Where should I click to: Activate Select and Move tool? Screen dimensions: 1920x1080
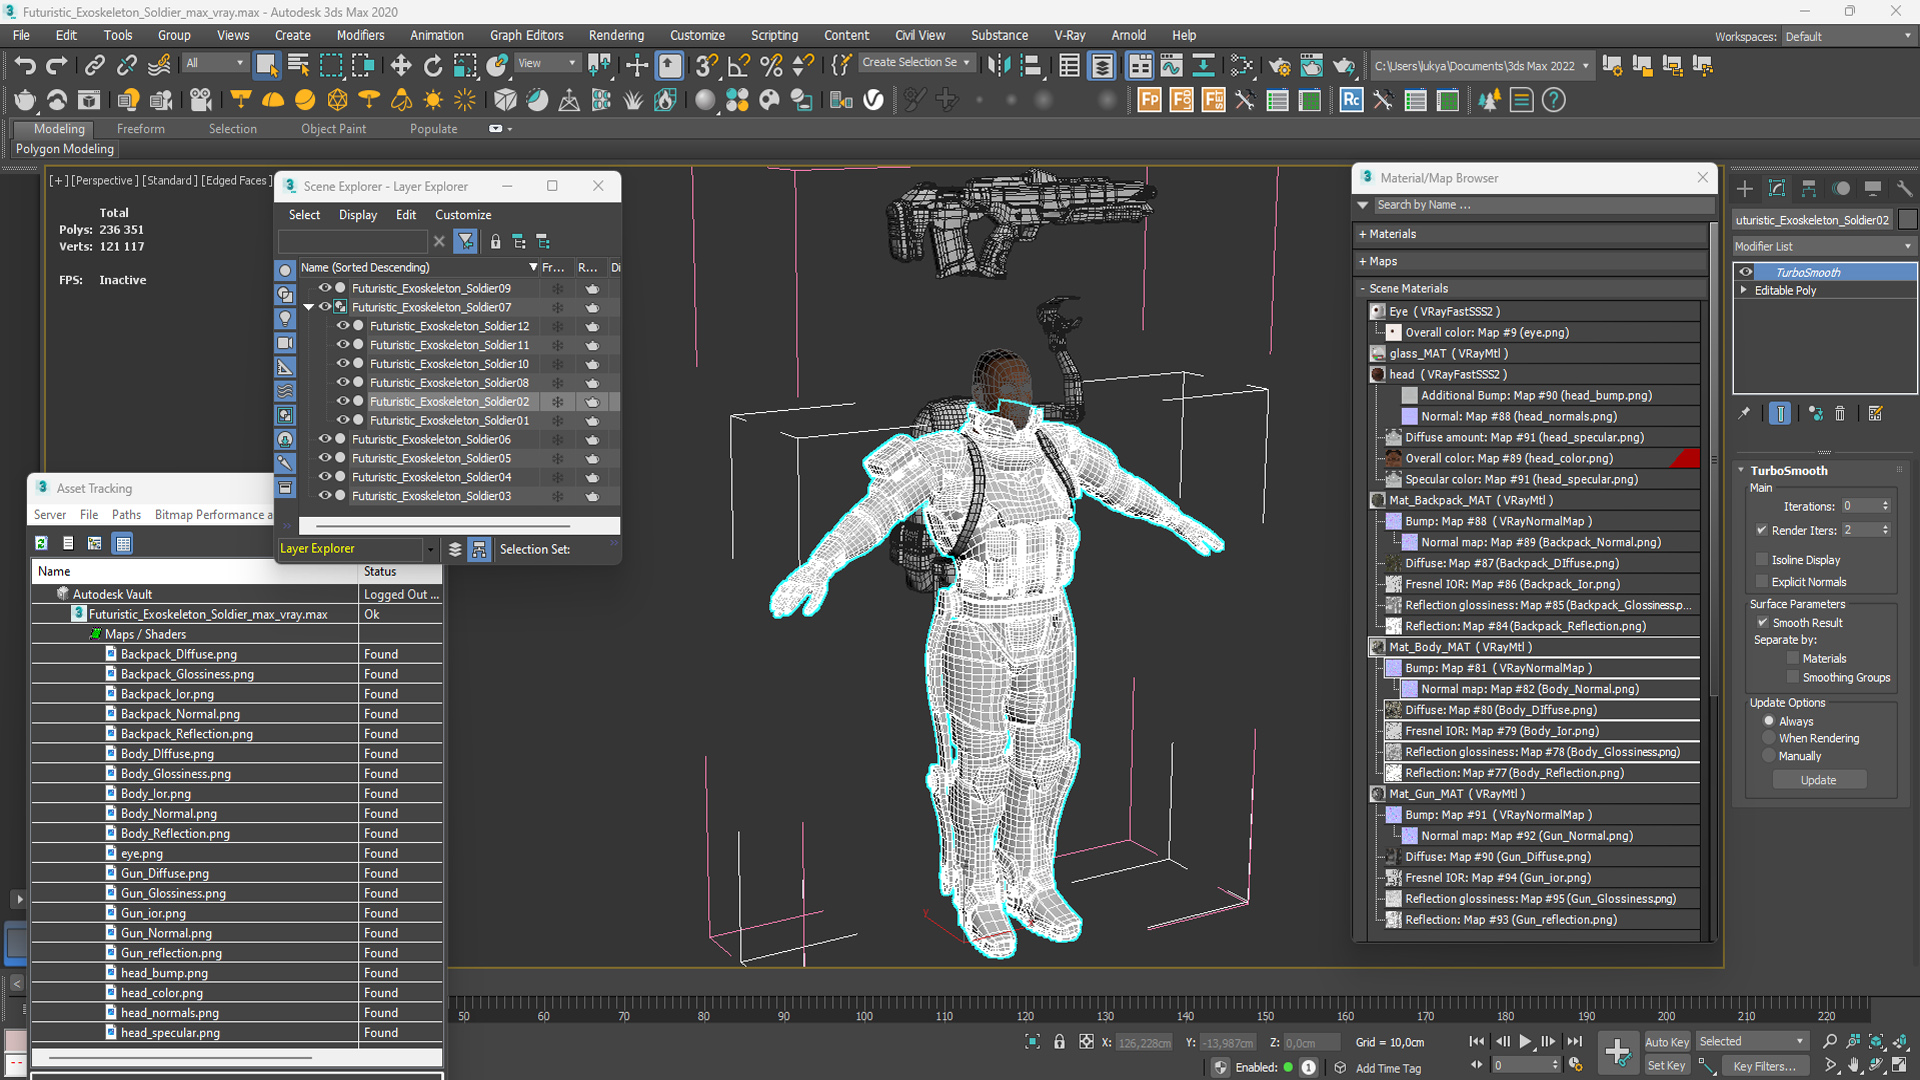[x=401, y=66]
